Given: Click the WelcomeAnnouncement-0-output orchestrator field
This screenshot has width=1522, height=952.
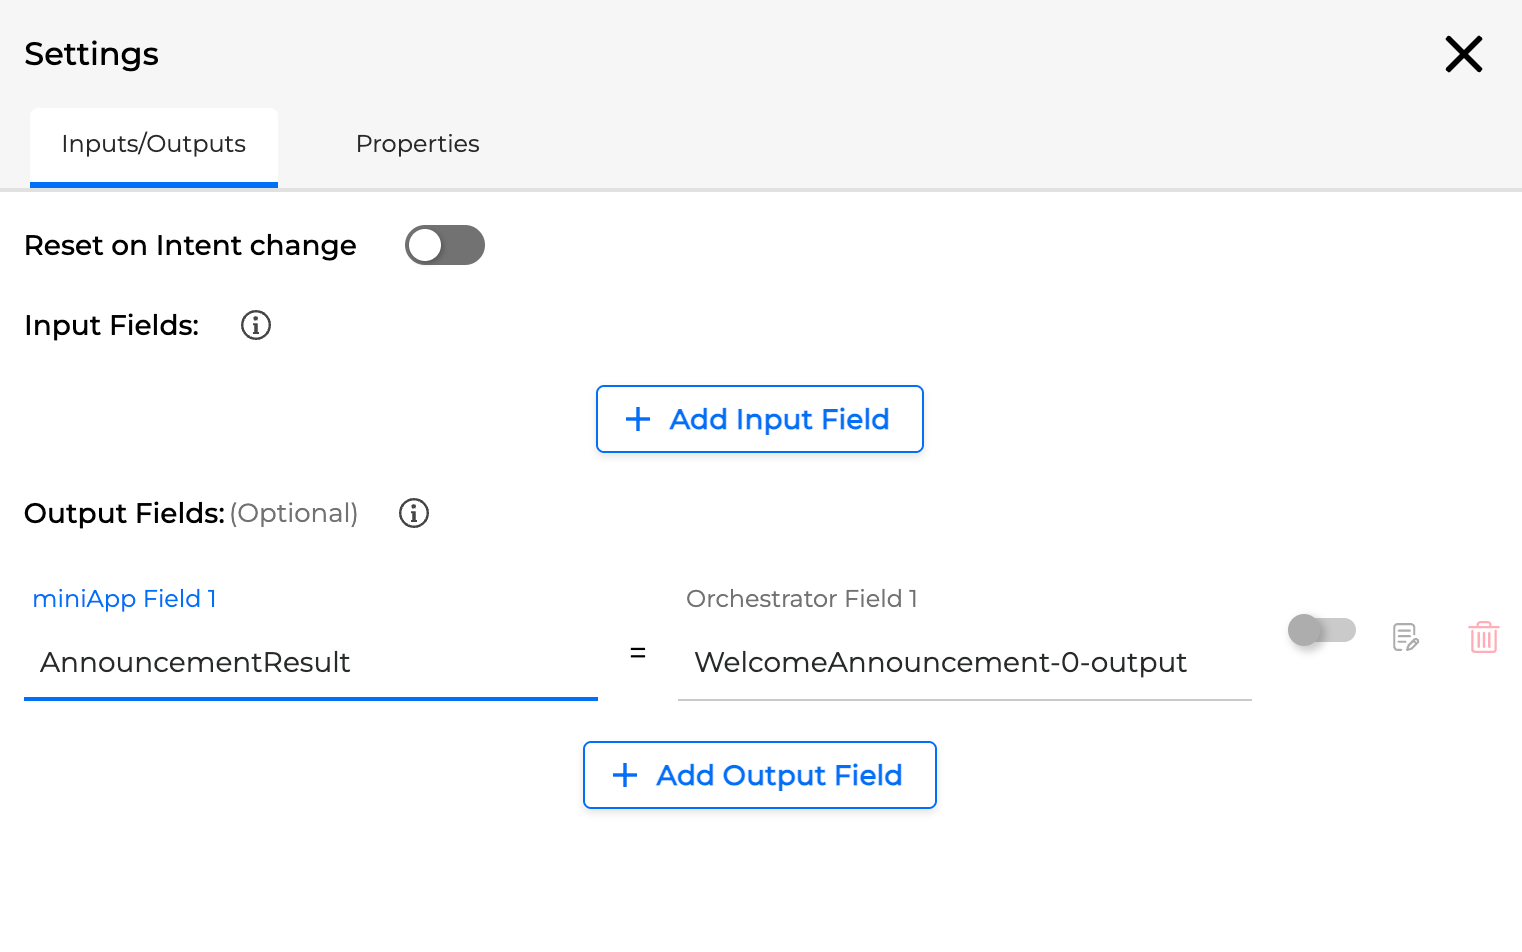Looking at the screenshot, I should pos(963,662).
